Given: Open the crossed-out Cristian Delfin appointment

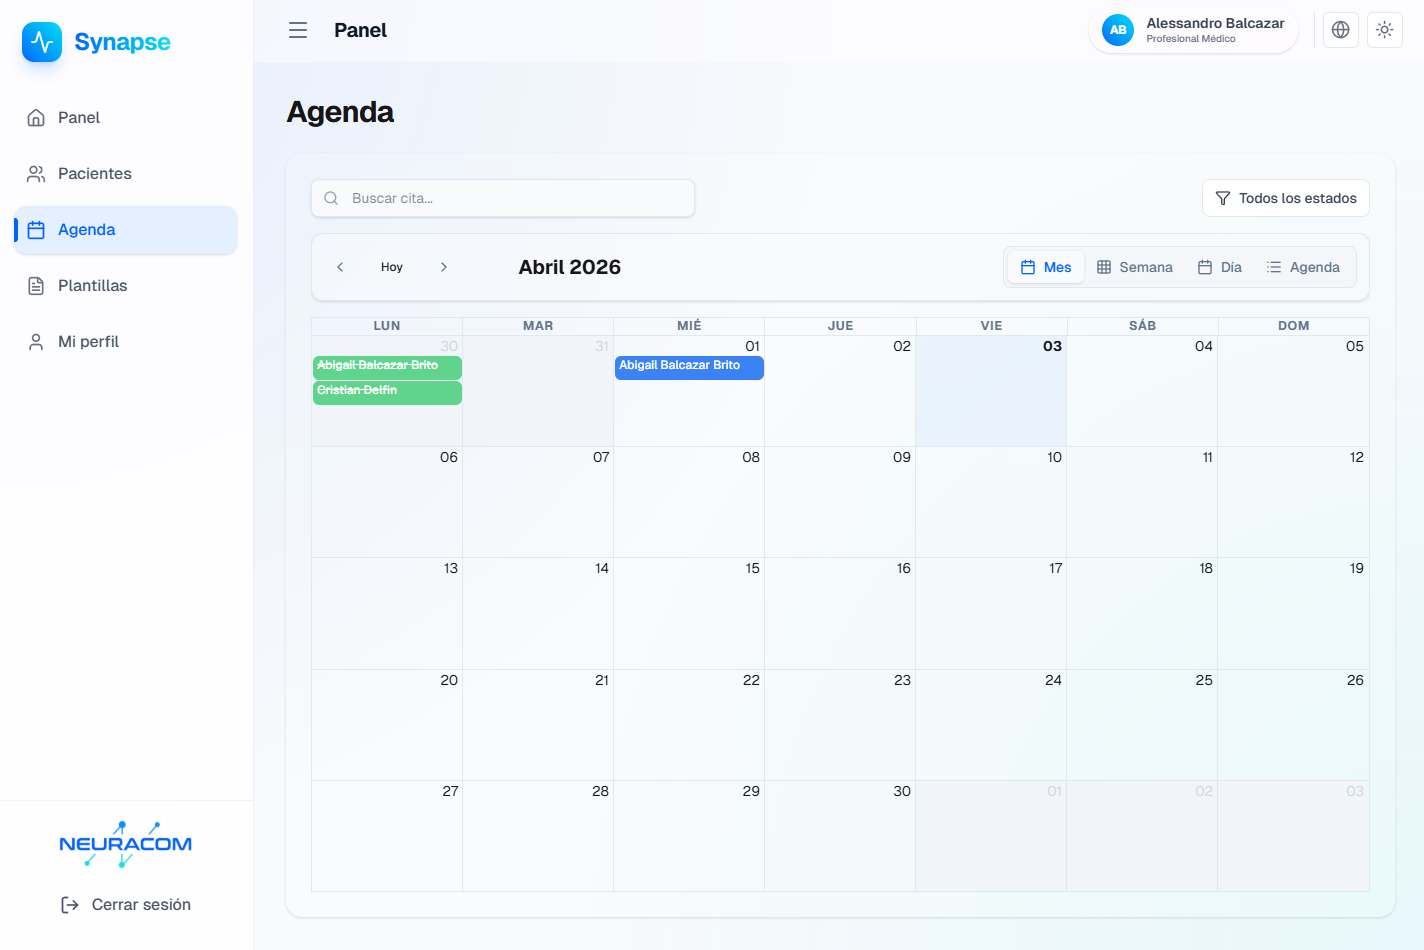Looking at the screenshot, I should tap(387, 392).
